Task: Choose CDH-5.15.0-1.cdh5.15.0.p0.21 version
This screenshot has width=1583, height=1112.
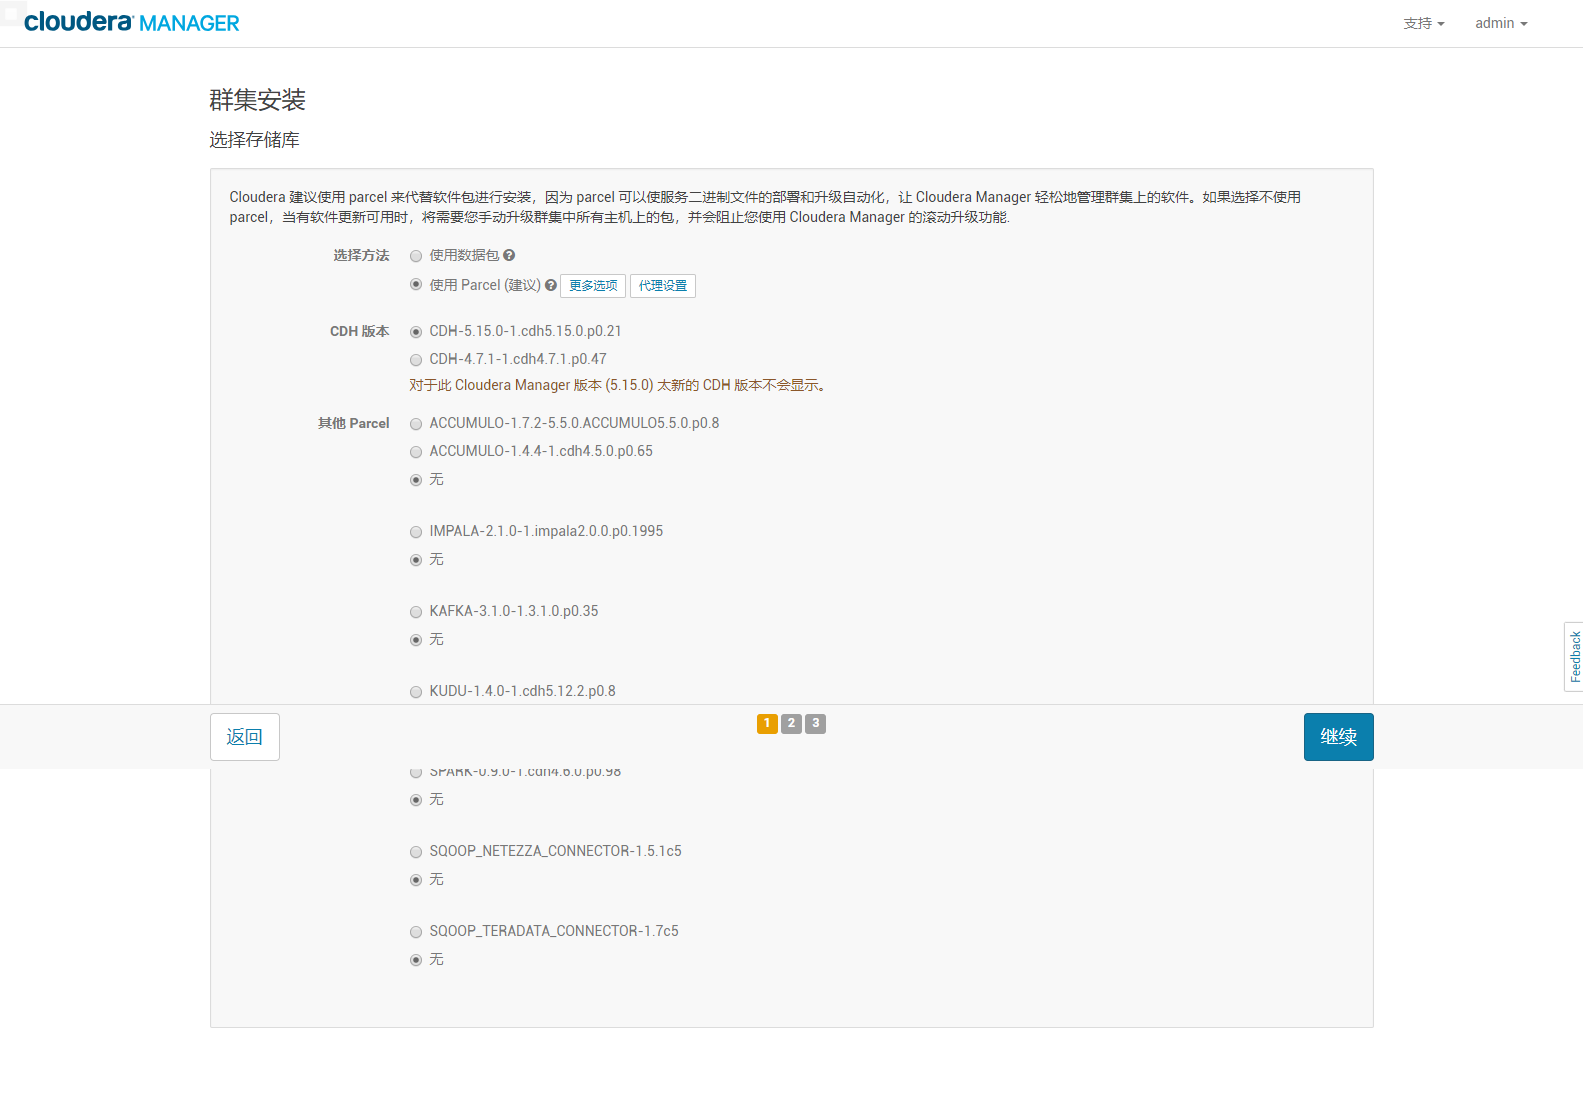Action: coord(416,332)
